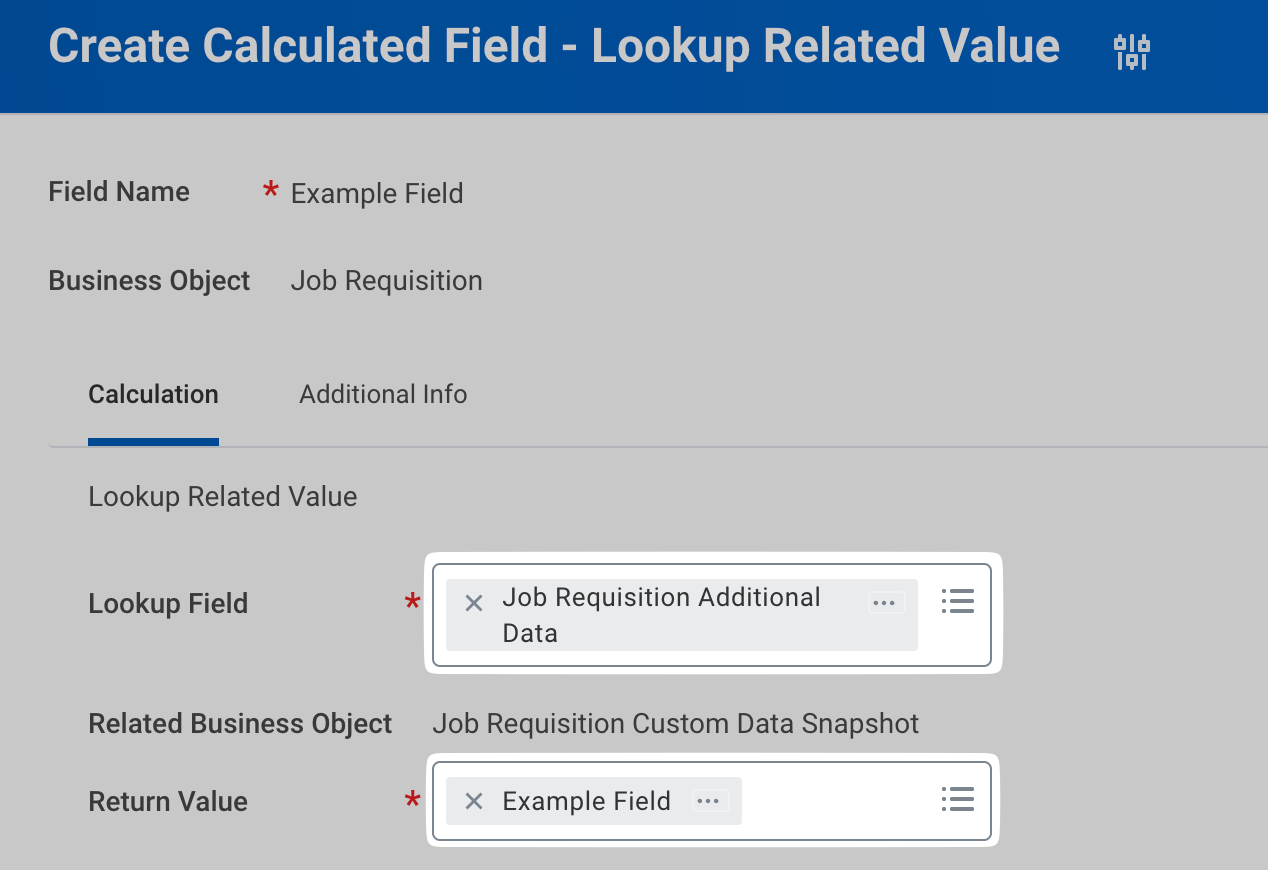Open related actions ellipsis in Return Value chip
1268x870 pixels.
[x=708, y=801]
